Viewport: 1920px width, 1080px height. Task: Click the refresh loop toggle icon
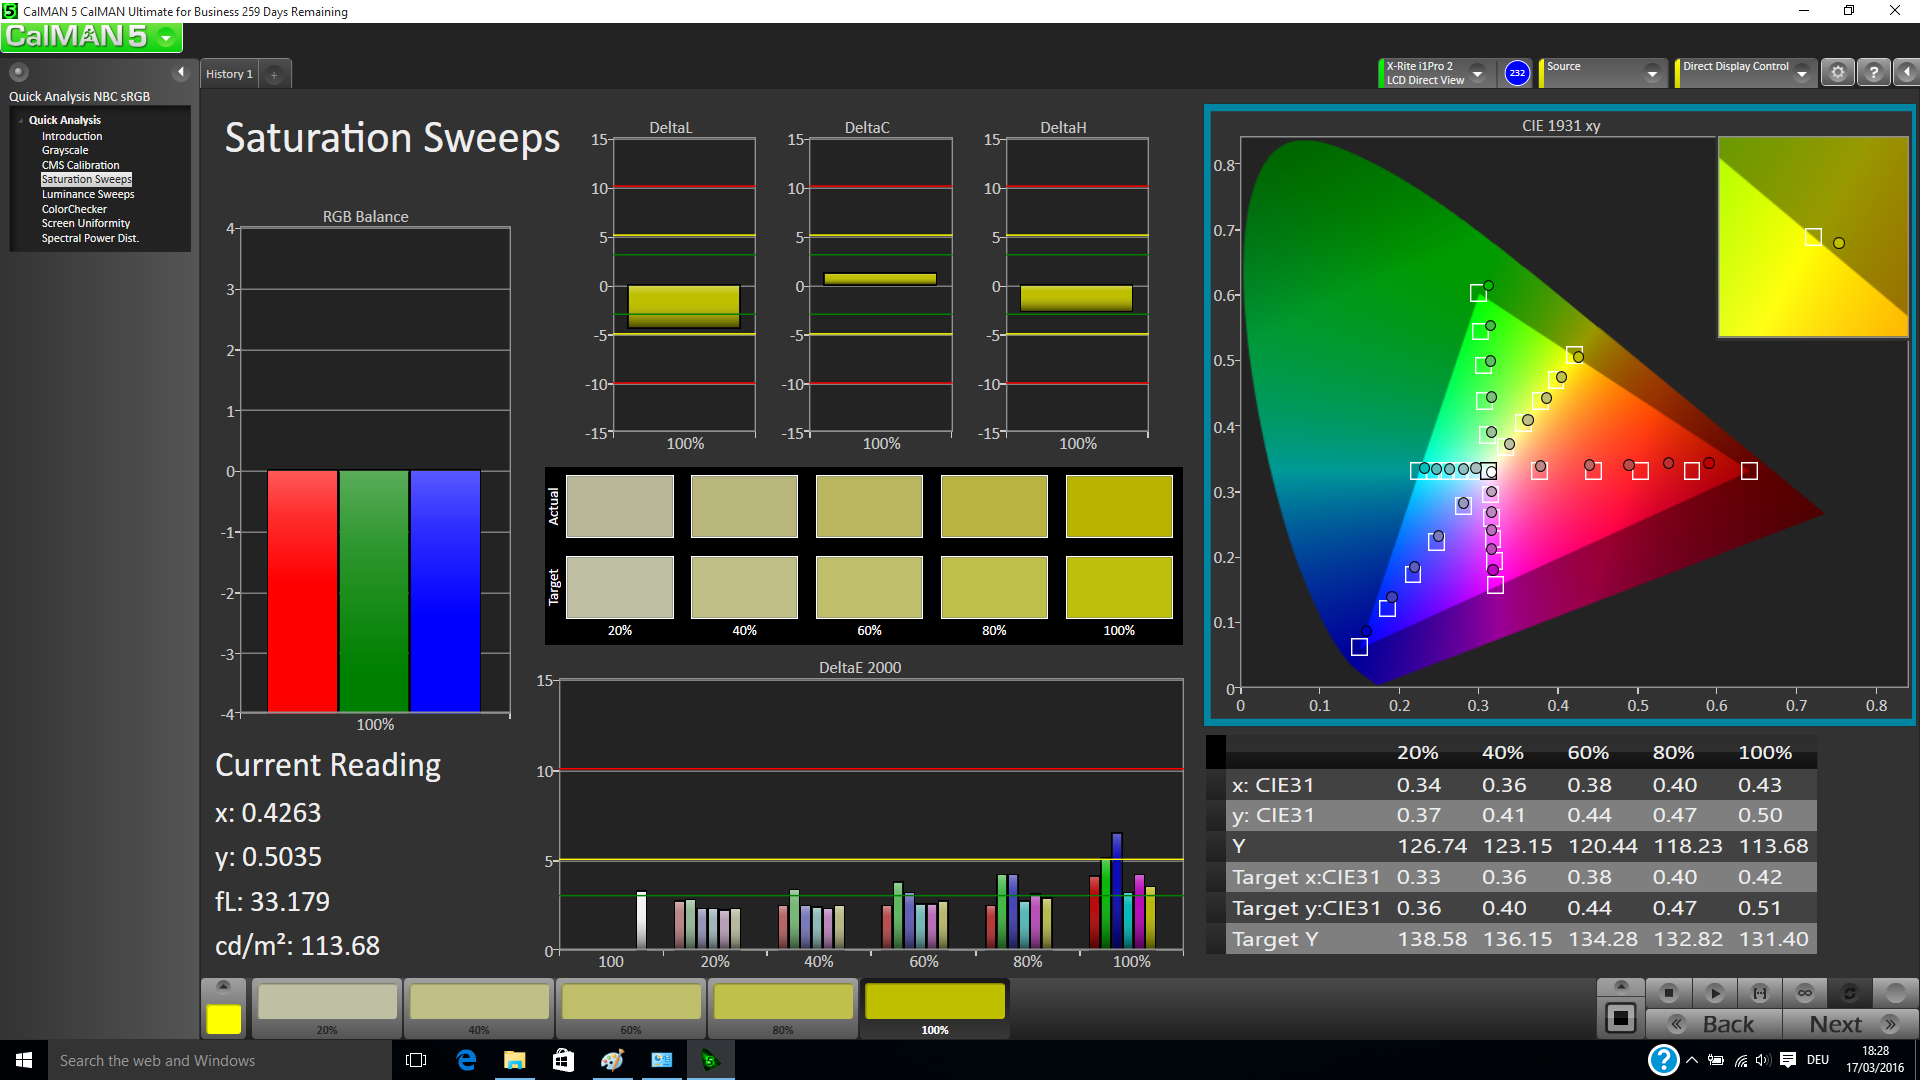pyautogui.click(x=1849, y=993)
